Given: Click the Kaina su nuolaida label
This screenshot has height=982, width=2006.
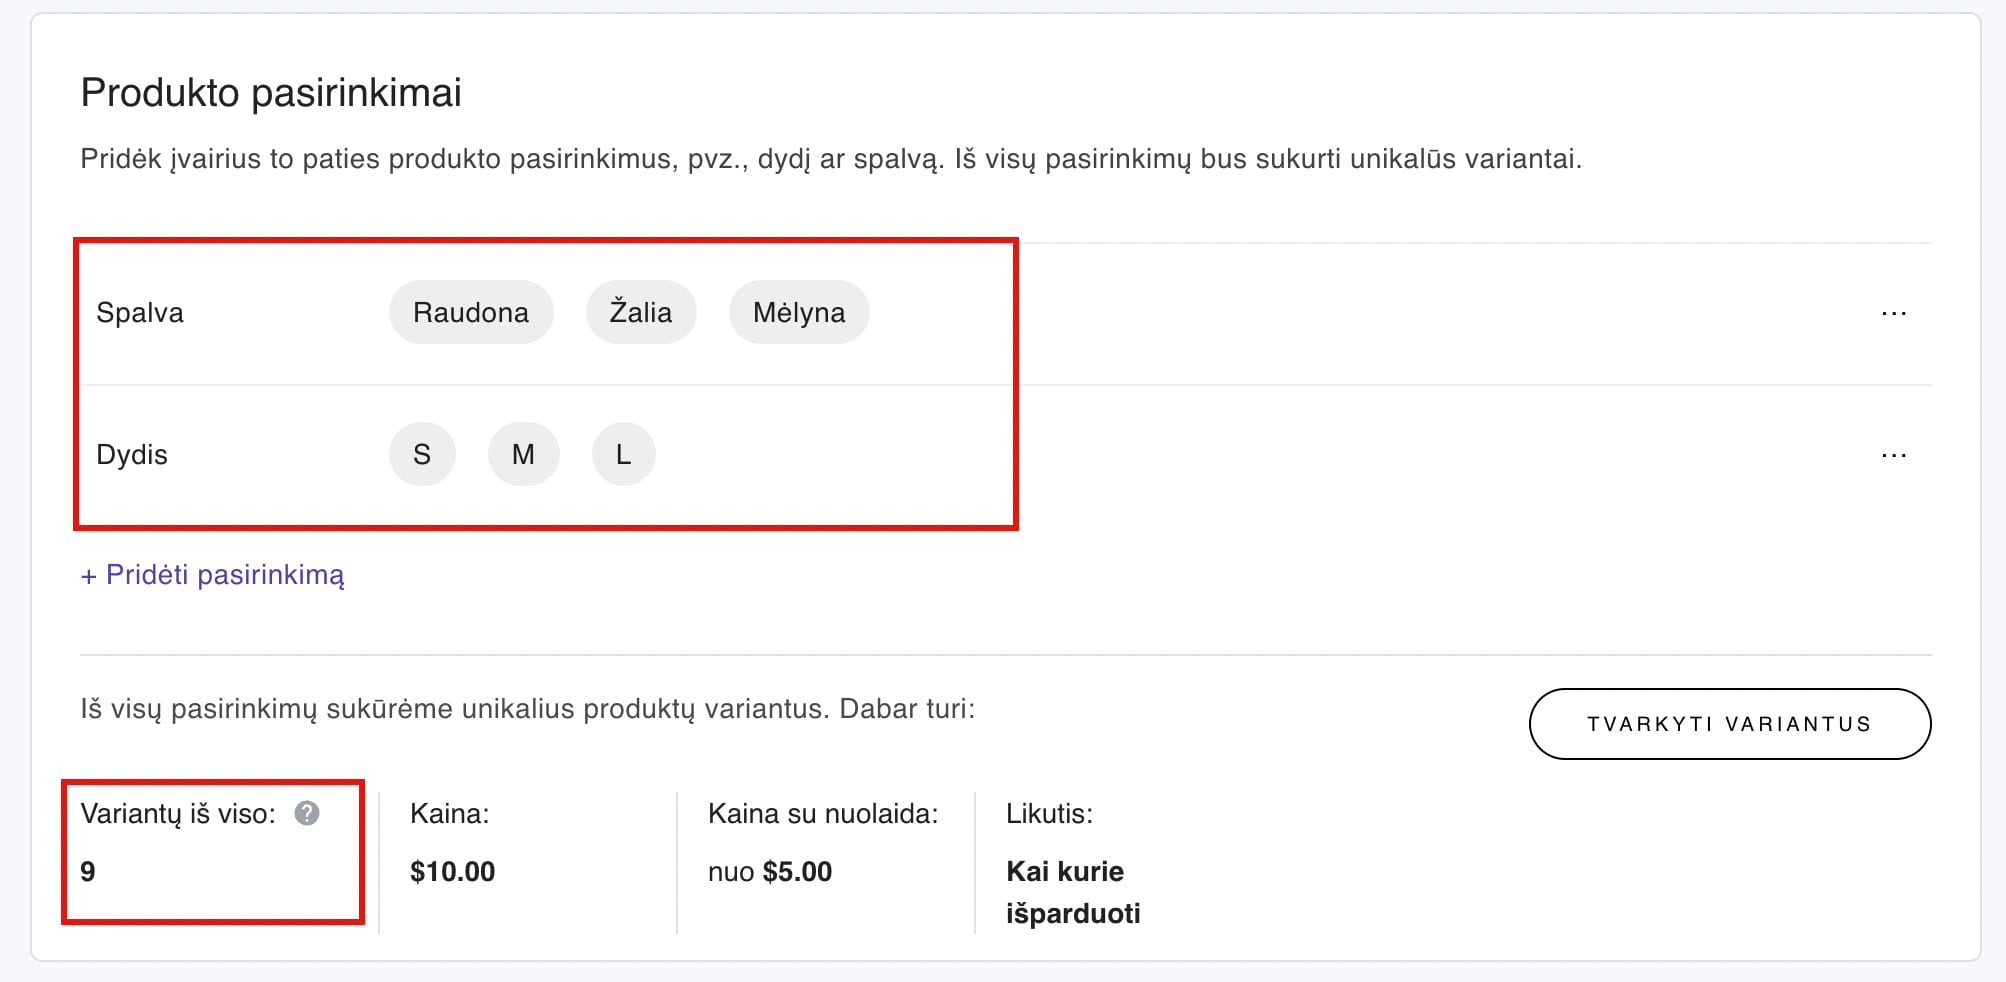Looking at the screenshot, I should coord(822,813).
